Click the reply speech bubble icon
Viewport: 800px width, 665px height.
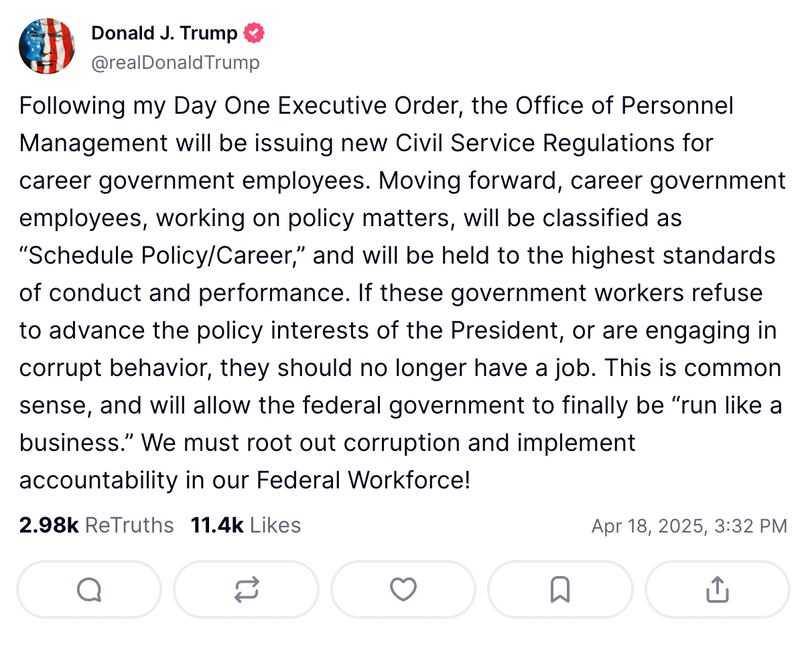pyautogui.click(x=89, y=590)
